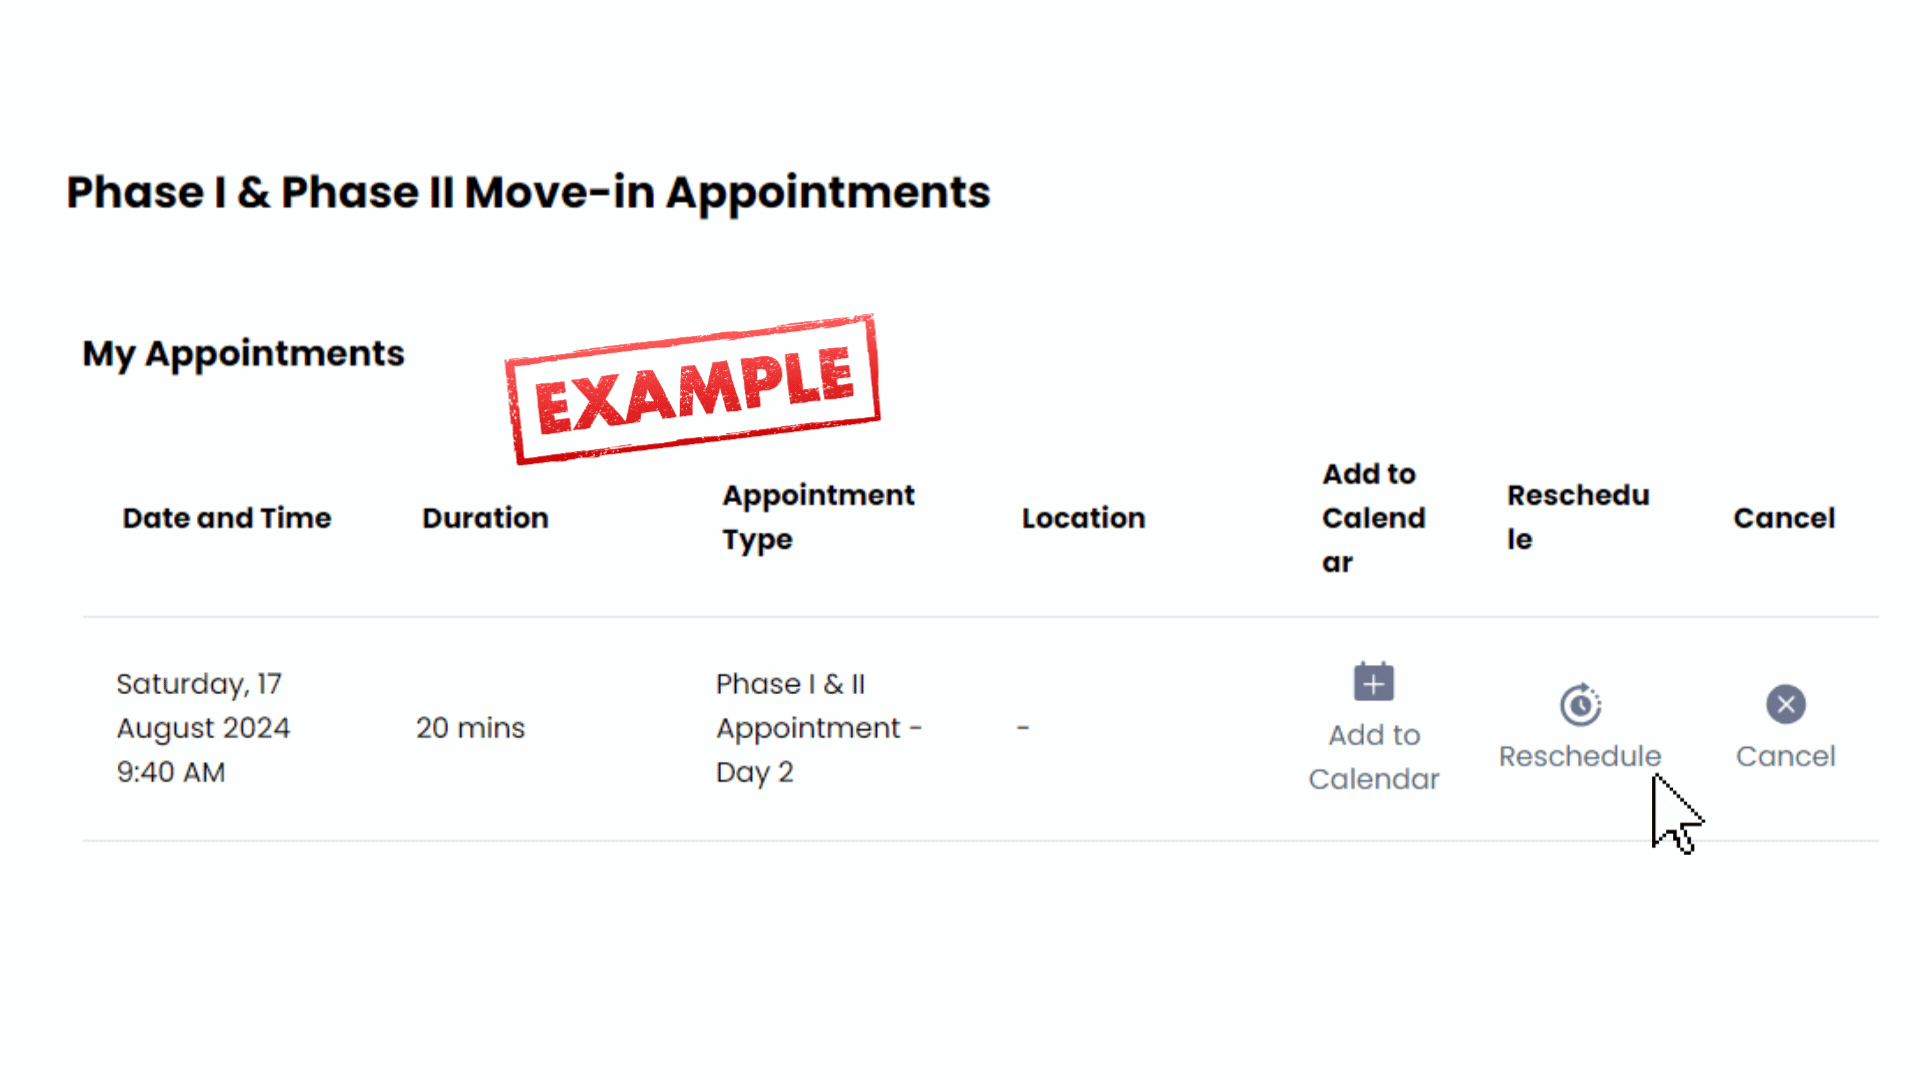Image resolution: width=1920 pixels, height=1080 pixels.
Task: Click the X icon to cancel appointment
Action: (x=1785, y=704)
